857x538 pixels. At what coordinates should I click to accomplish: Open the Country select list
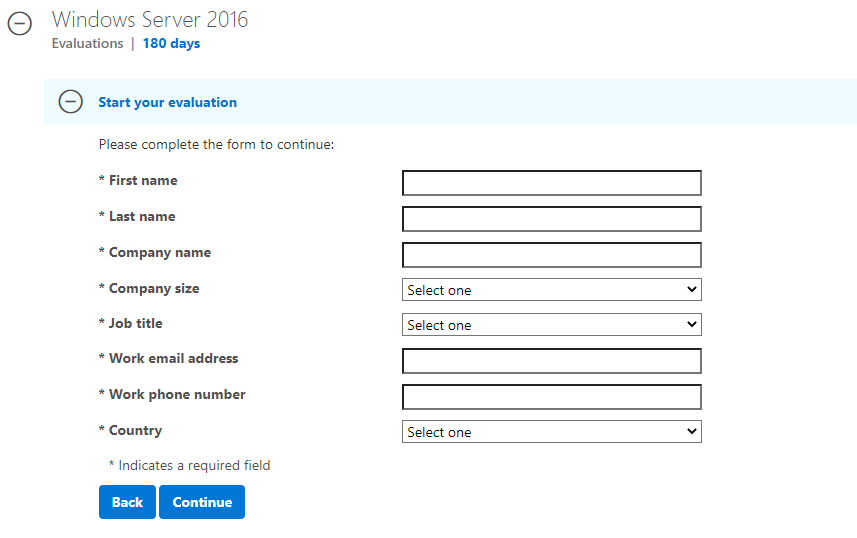551,432
